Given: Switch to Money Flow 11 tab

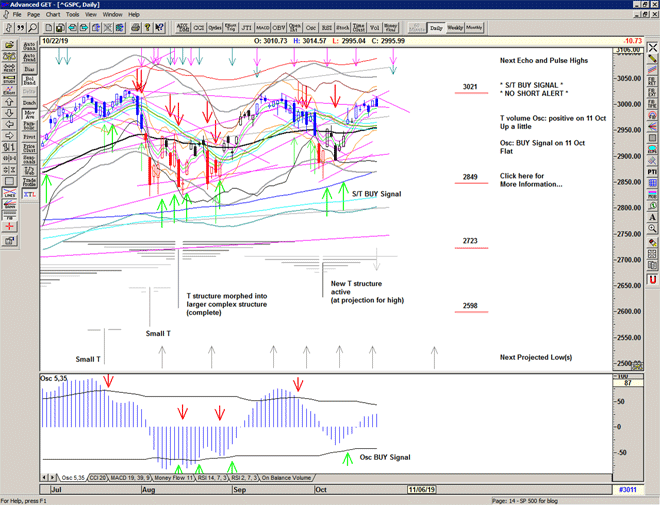Looking at the screenshot, I should tap(173, 478).
